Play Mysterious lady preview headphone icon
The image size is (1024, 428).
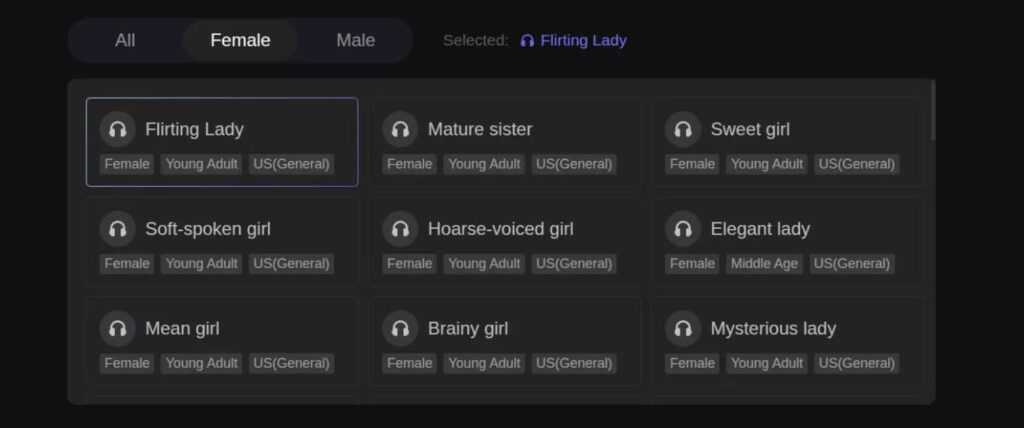683,328
